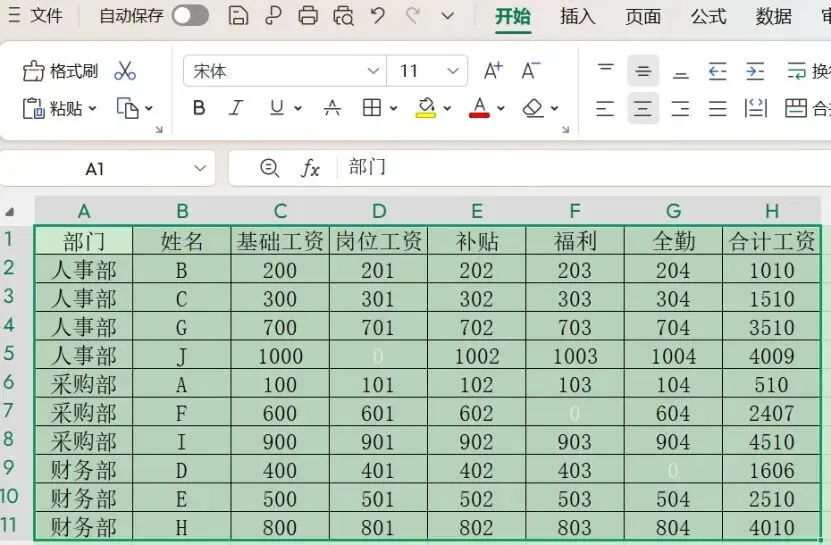This screenshot has width=831, height=545.
Task: Open the 公式 ribbon tab
Action: click(708, 16)
